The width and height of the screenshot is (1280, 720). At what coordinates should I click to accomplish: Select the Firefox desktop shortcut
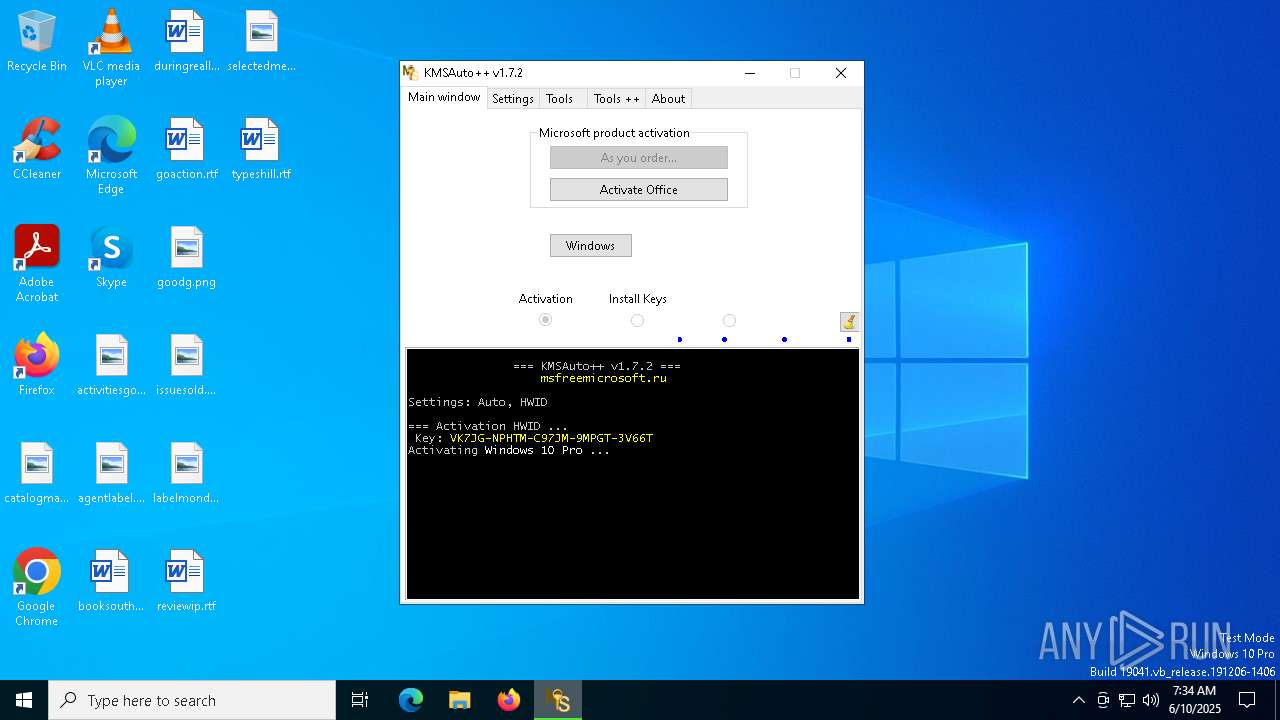click(37, 366)
